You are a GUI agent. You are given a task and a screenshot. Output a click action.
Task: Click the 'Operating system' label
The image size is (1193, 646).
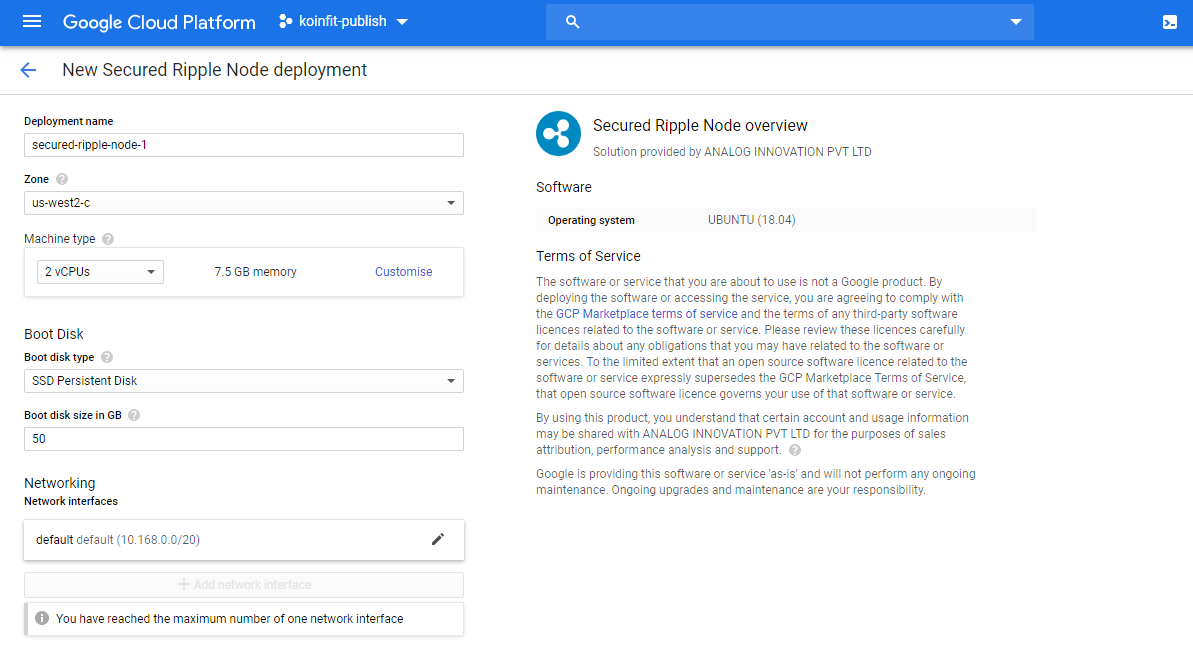(x=591, y=220)
